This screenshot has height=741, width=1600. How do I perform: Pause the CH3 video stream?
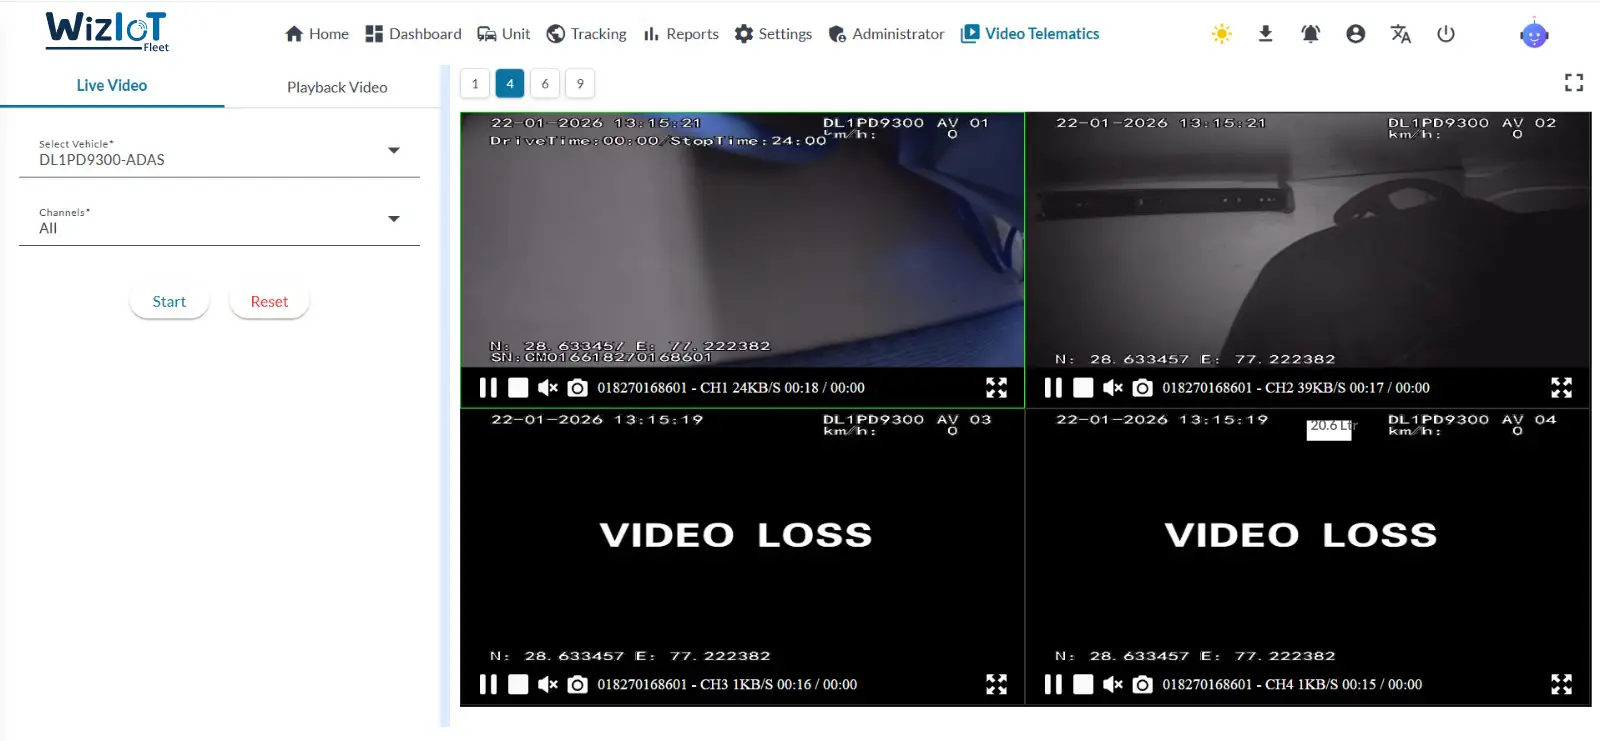(x=488, y=685)
